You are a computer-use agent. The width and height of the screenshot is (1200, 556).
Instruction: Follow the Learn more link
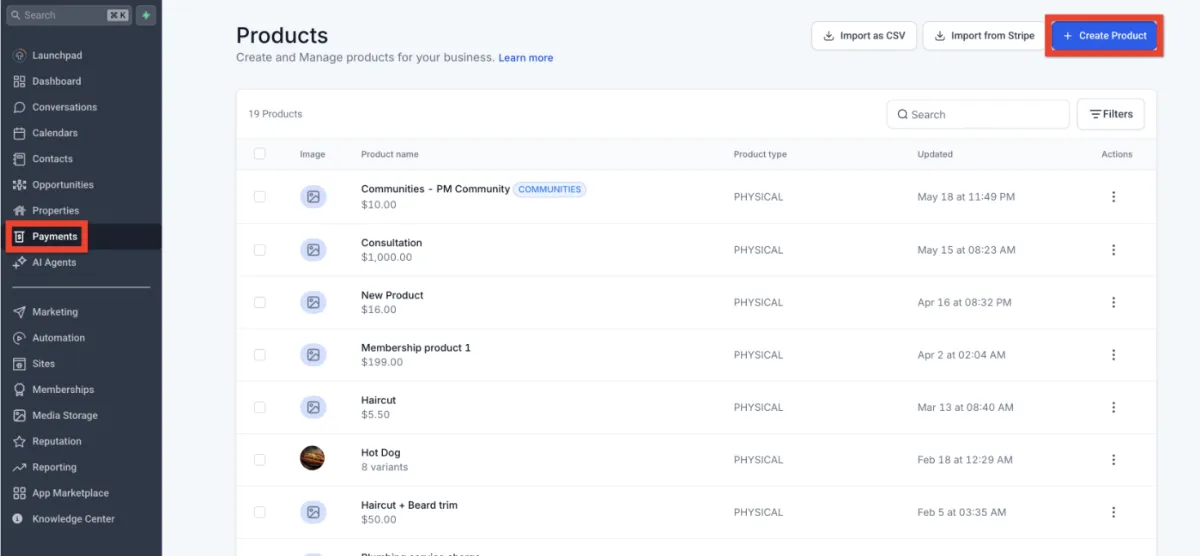coord(526,58)
